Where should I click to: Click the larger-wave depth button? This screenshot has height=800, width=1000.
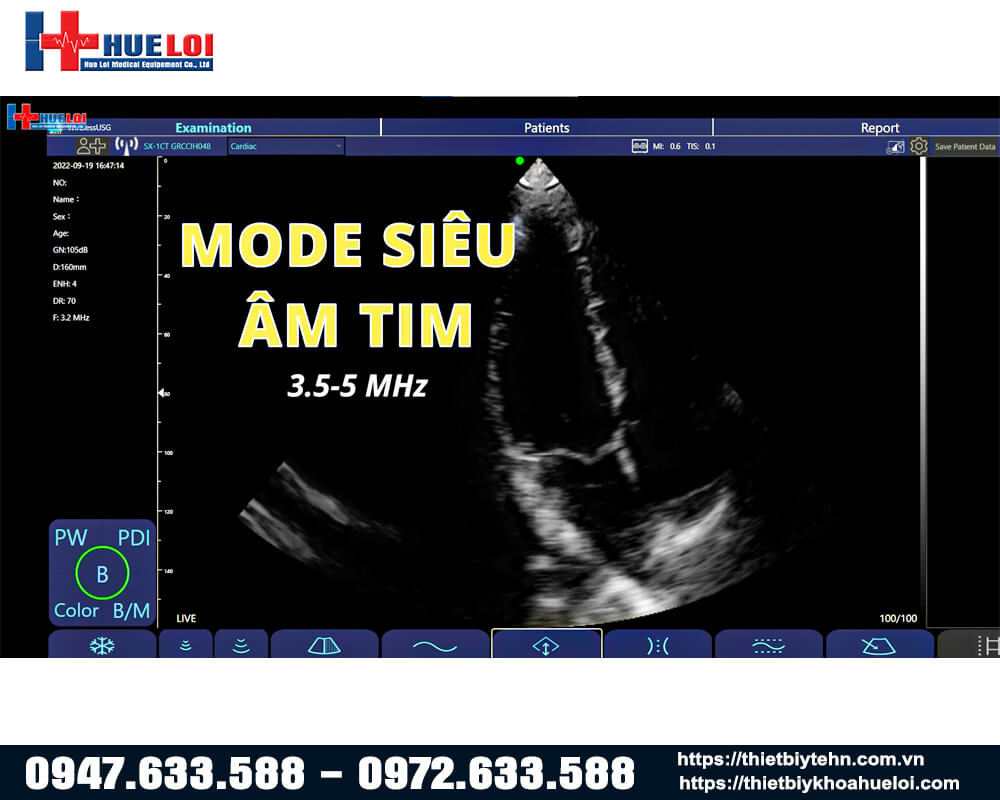241,645
